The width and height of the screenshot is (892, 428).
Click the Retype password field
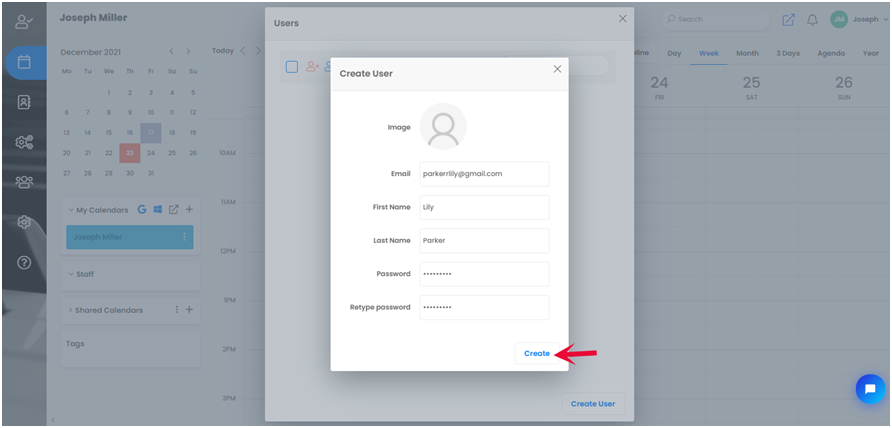484,307
